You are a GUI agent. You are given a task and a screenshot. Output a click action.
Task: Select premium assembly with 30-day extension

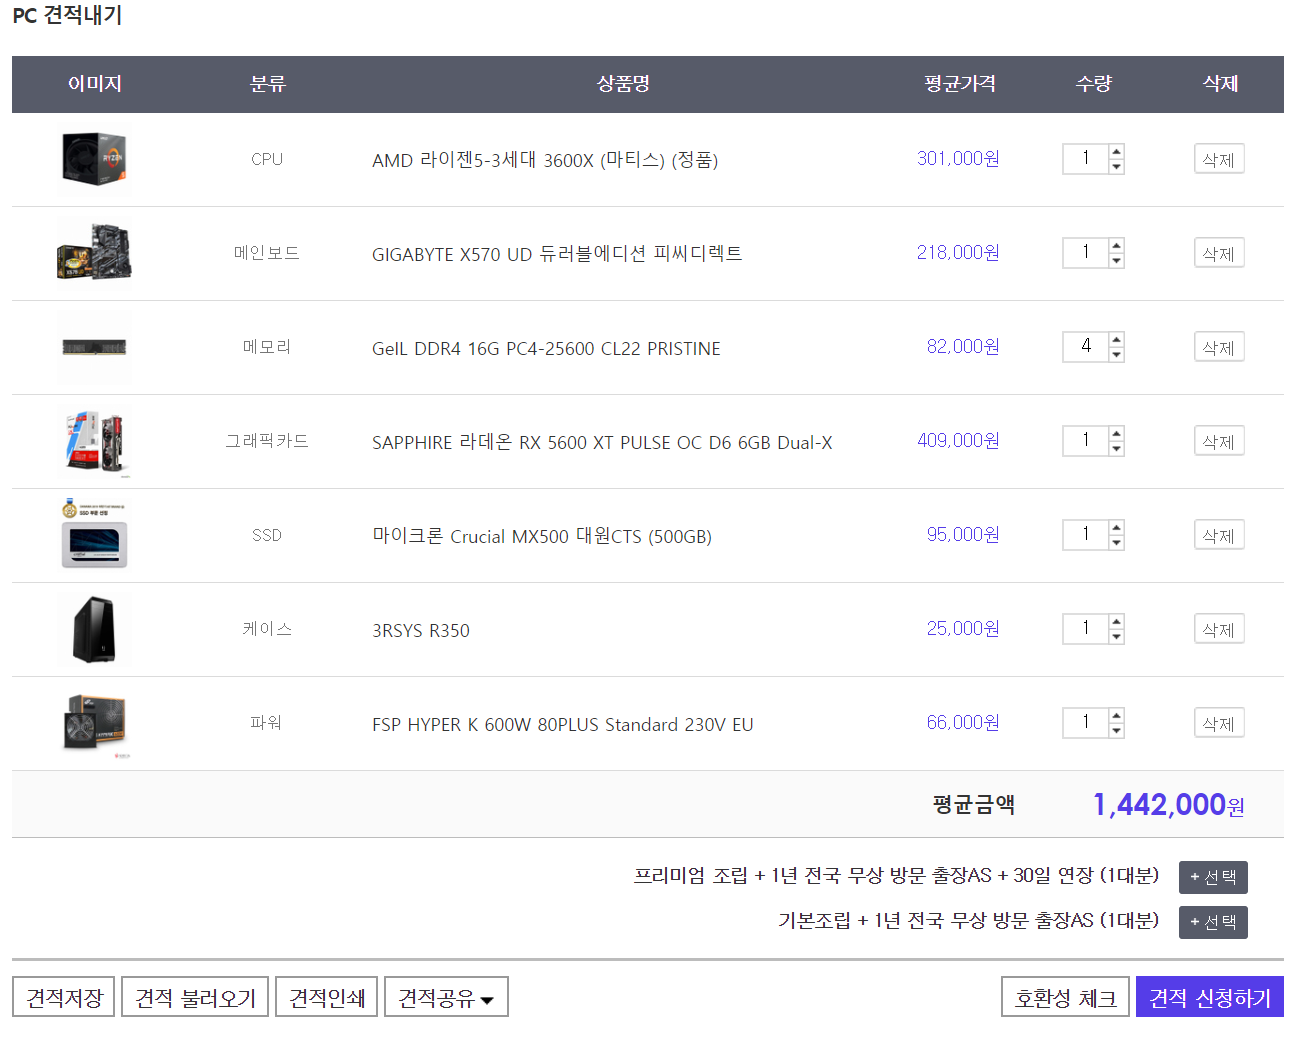1213,877
